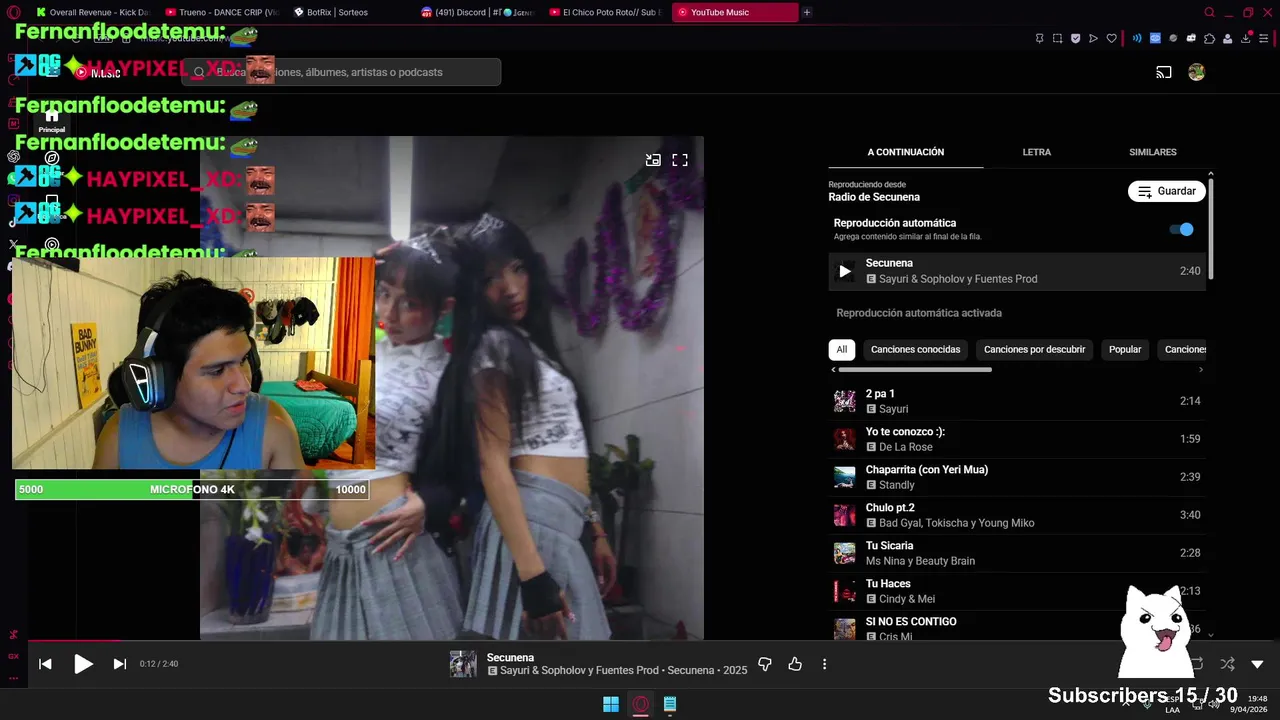Screen dimensions: 1280x720
Task: Play the song SI NO ES CONTIGO
Action: [1017, 627]
